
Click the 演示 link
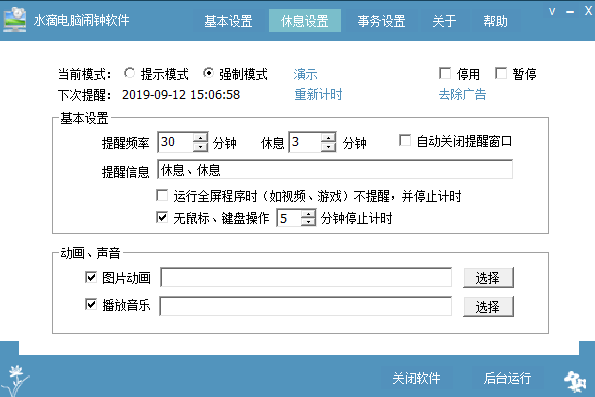tap(305, 74)
